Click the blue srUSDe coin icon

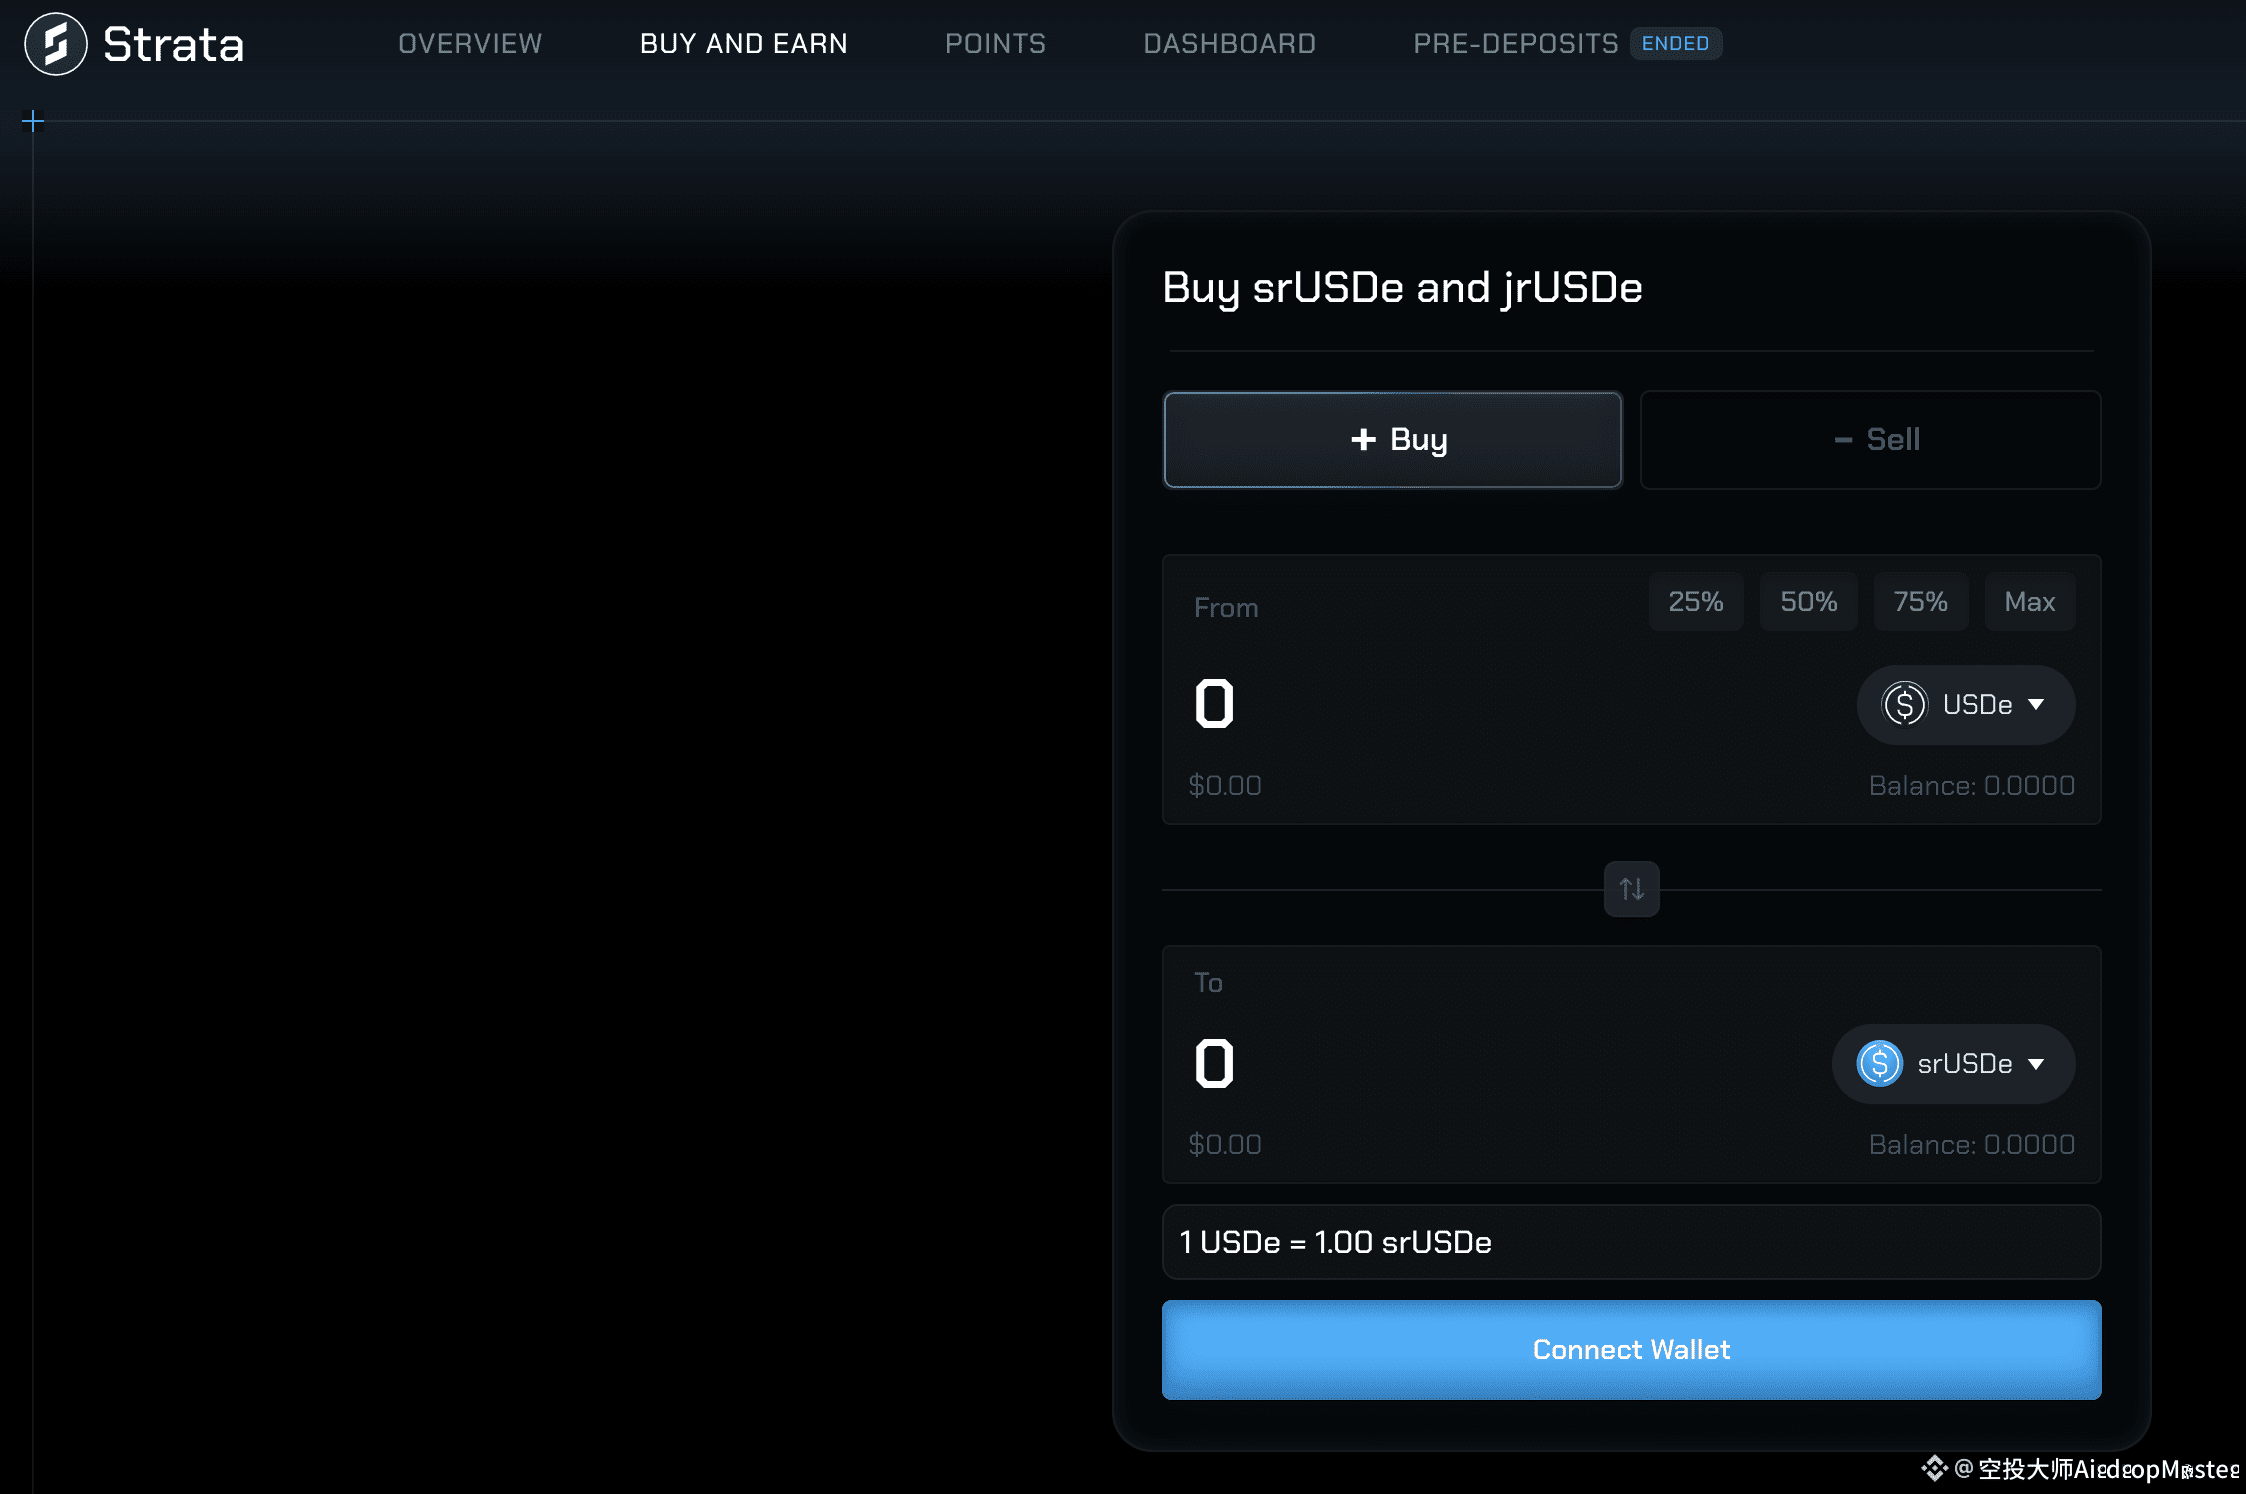pyautogui.click(x=1879, y=1063)
